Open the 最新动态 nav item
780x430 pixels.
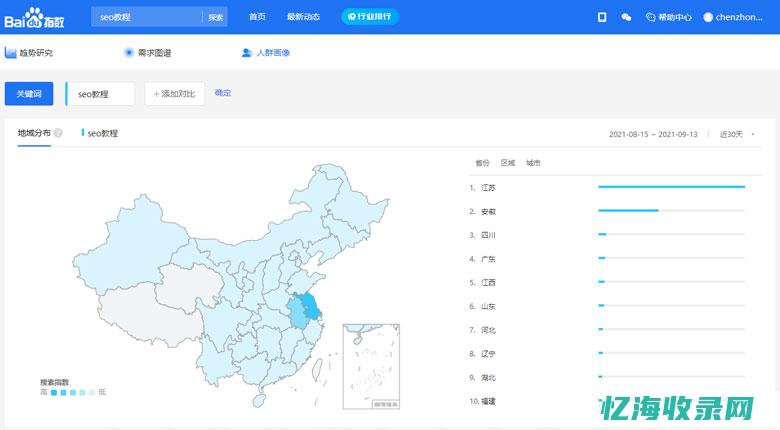303,17
